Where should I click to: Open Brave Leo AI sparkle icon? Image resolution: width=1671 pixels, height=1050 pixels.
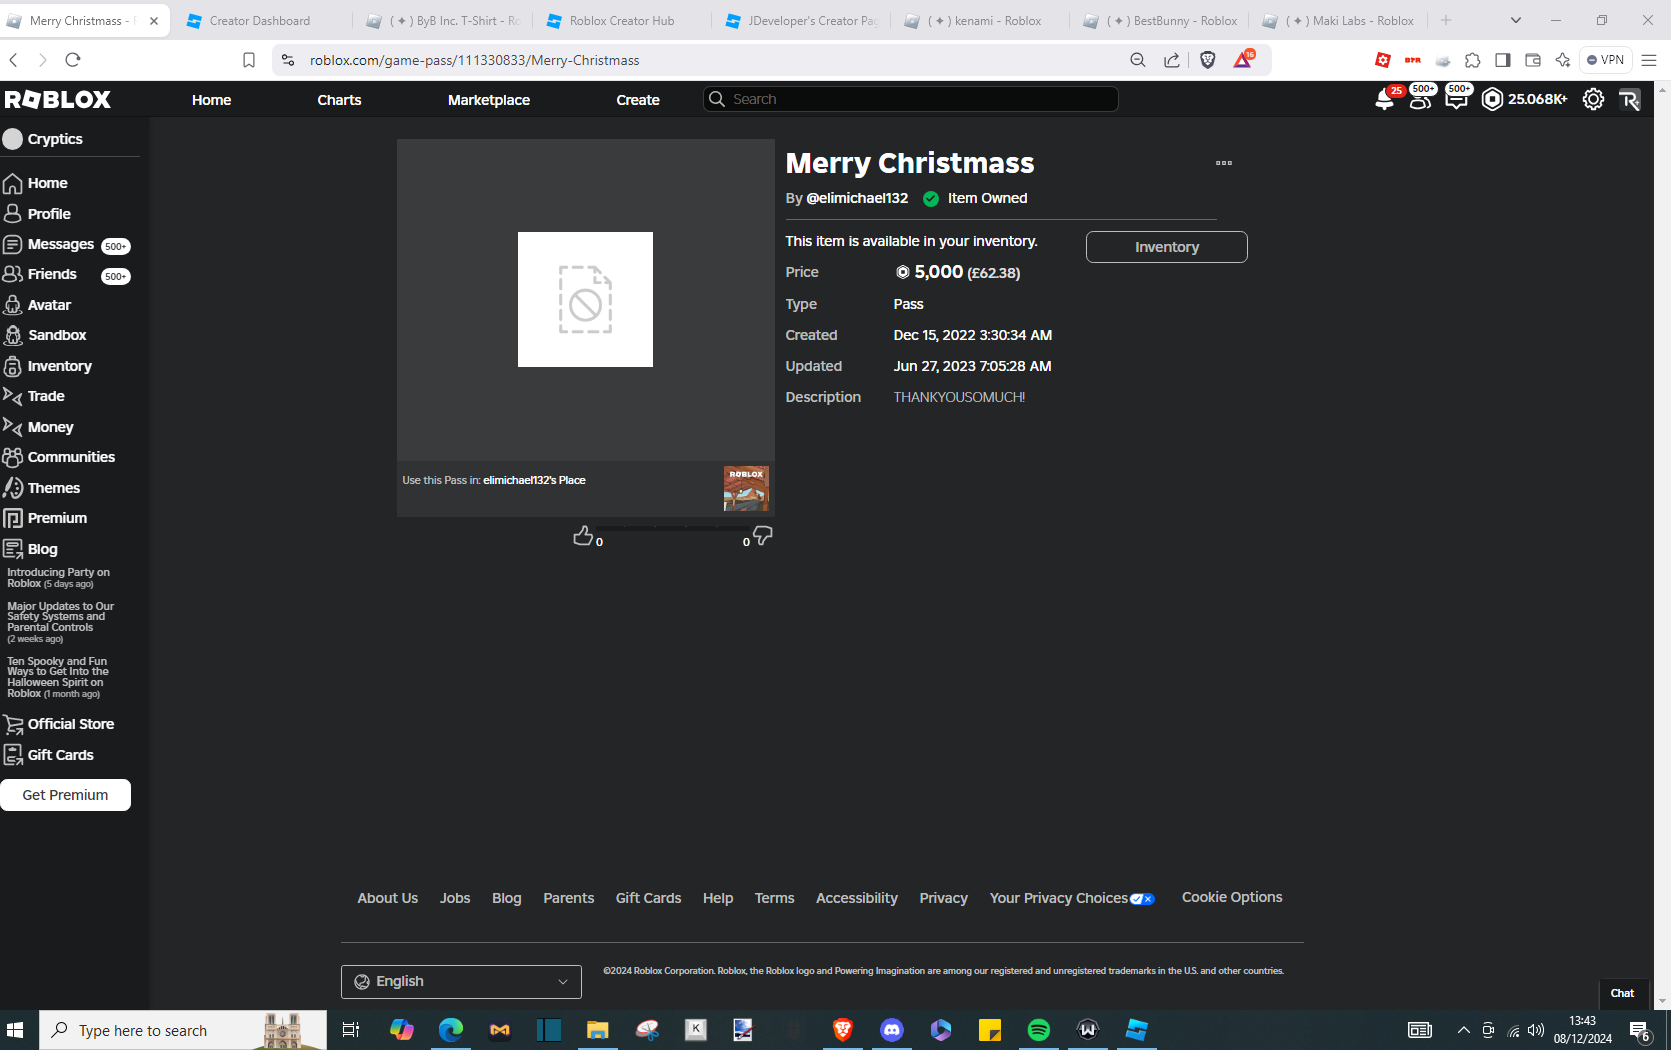(1563, 60)
